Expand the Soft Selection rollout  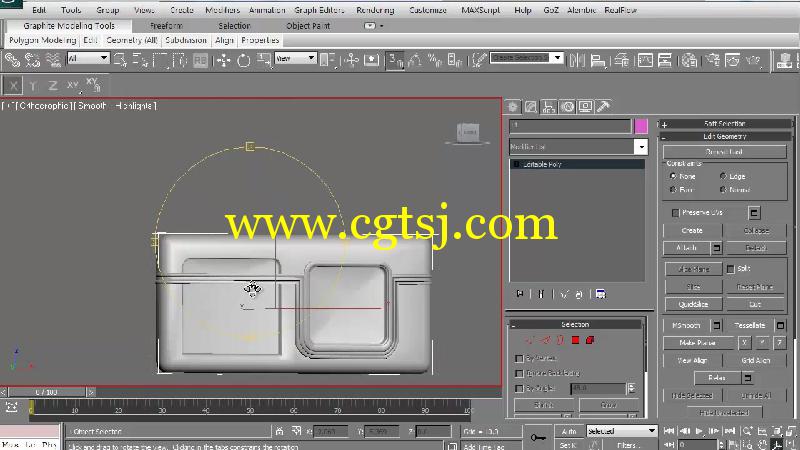[724, 124]
